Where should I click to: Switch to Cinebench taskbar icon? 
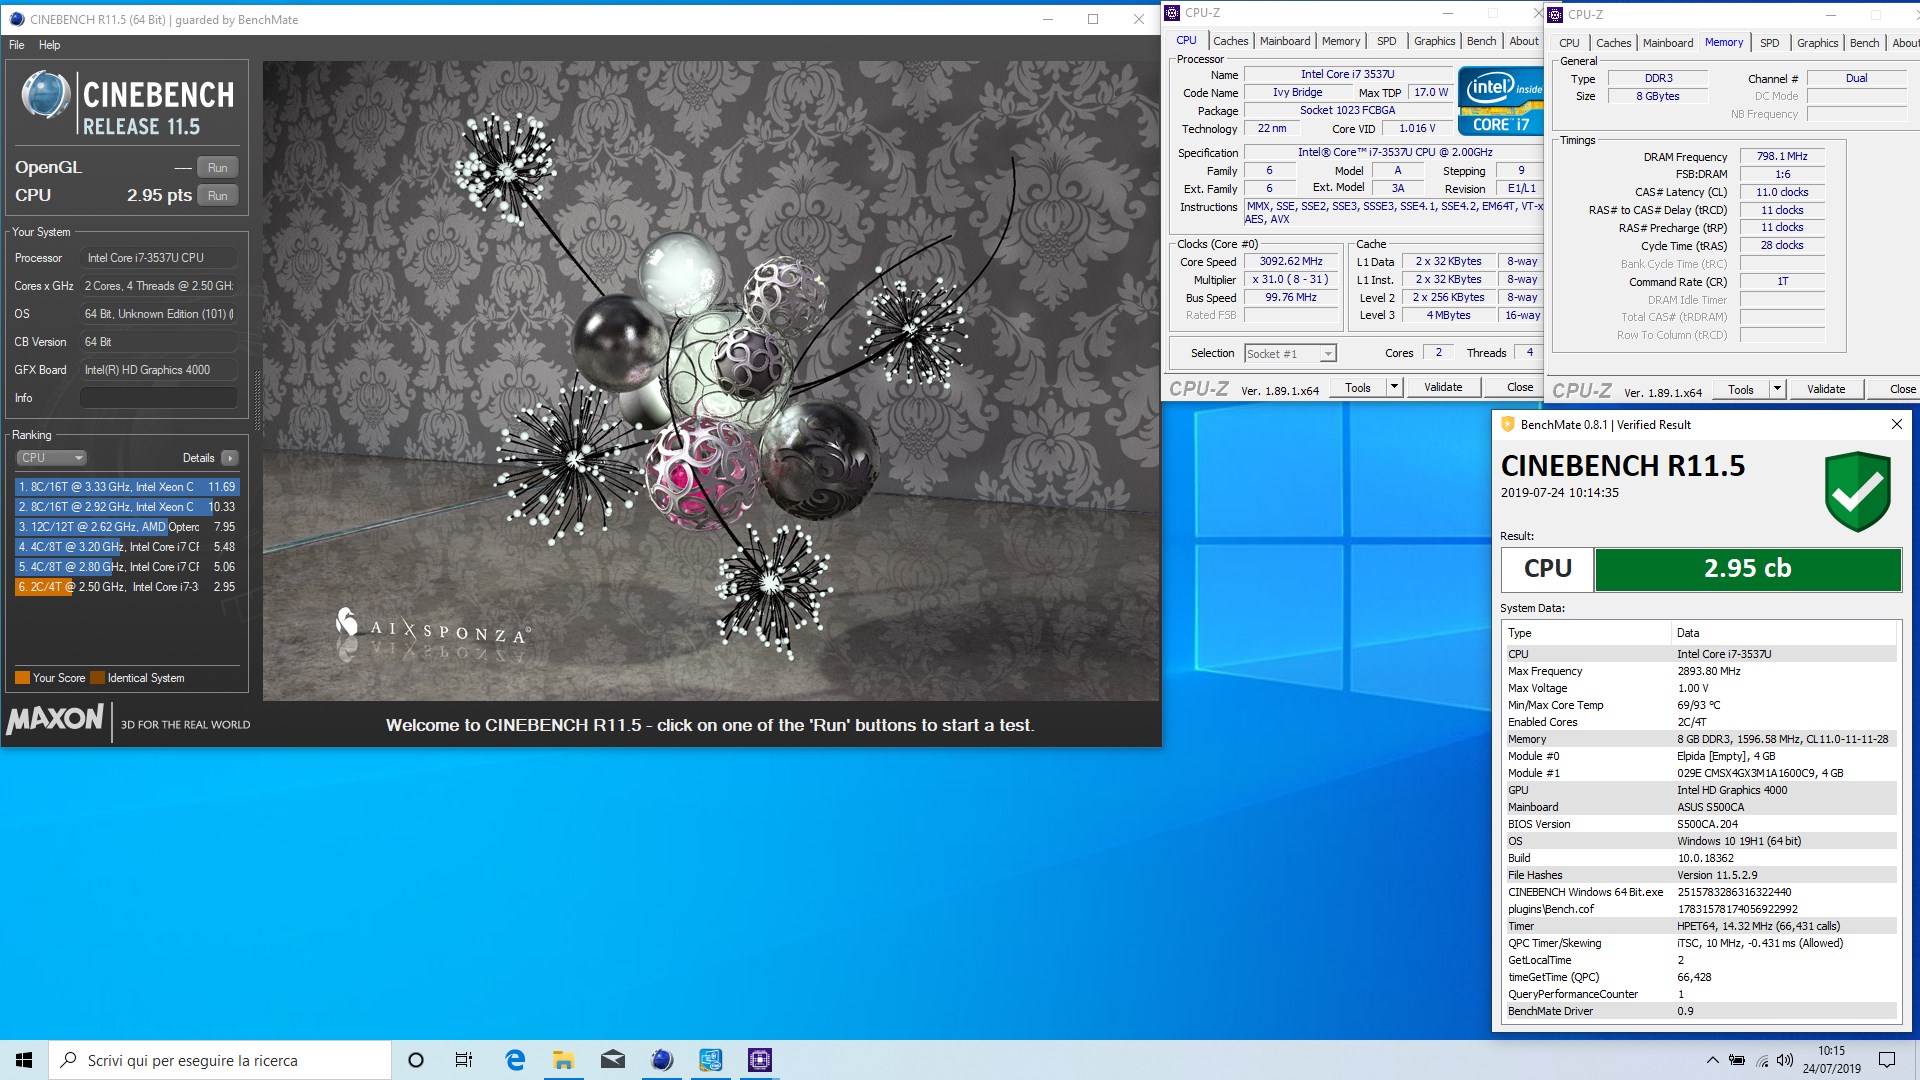(x=662, y=1060)
